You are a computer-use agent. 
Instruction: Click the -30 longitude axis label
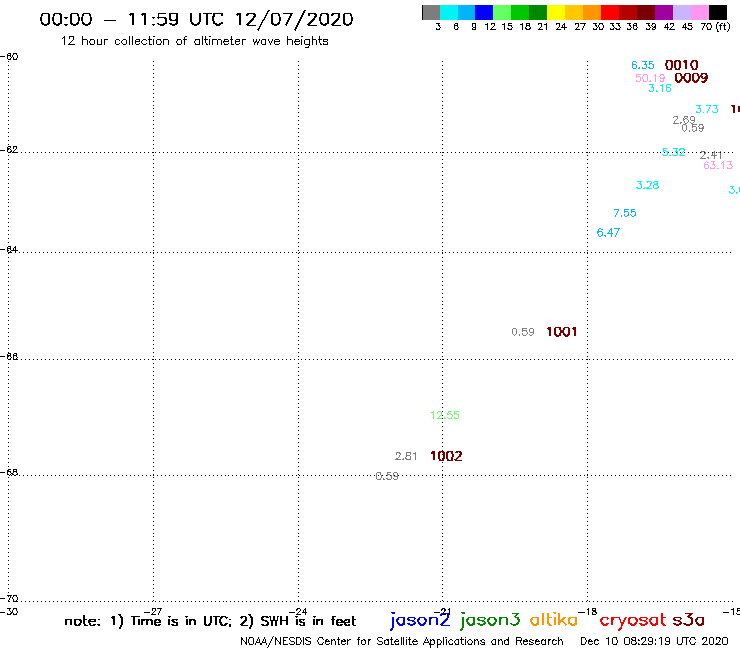click(x=8, y=612)
